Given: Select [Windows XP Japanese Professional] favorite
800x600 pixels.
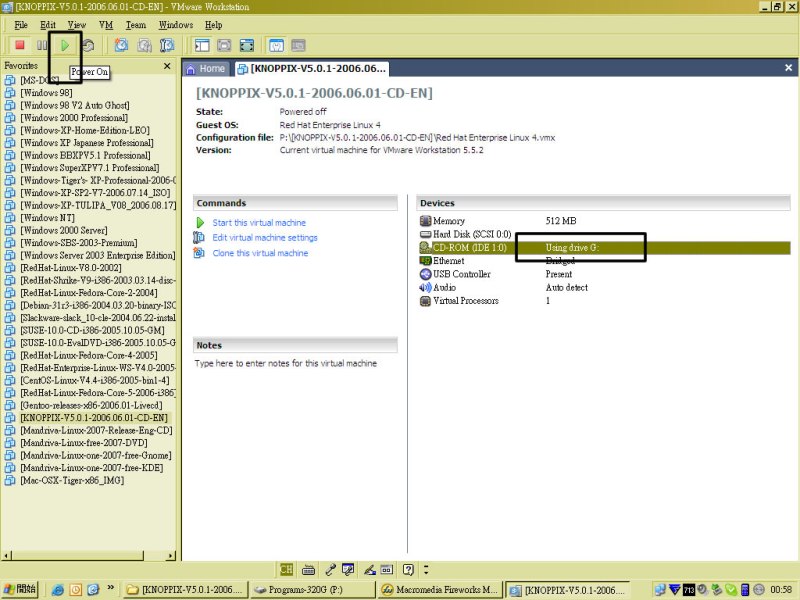Looking at the screenshot, I should click(x=87, y=142).
